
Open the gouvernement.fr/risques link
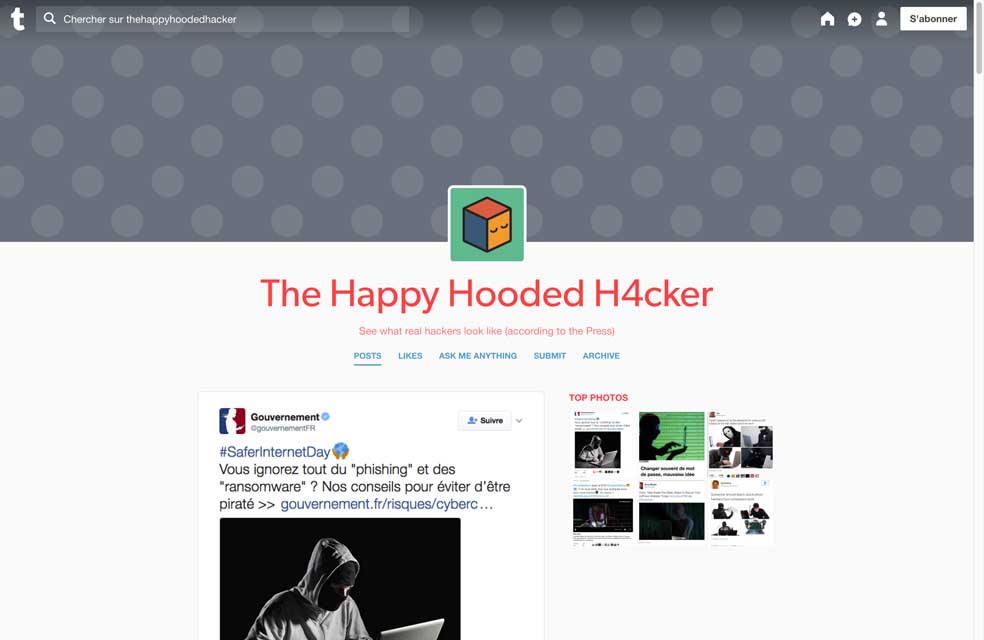pyautogui.click(x=387, y=504)
